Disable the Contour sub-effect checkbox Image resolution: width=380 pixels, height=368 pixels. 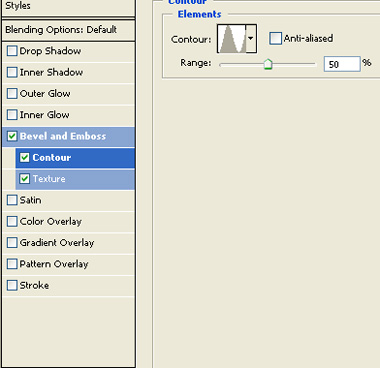click(25, 158)
